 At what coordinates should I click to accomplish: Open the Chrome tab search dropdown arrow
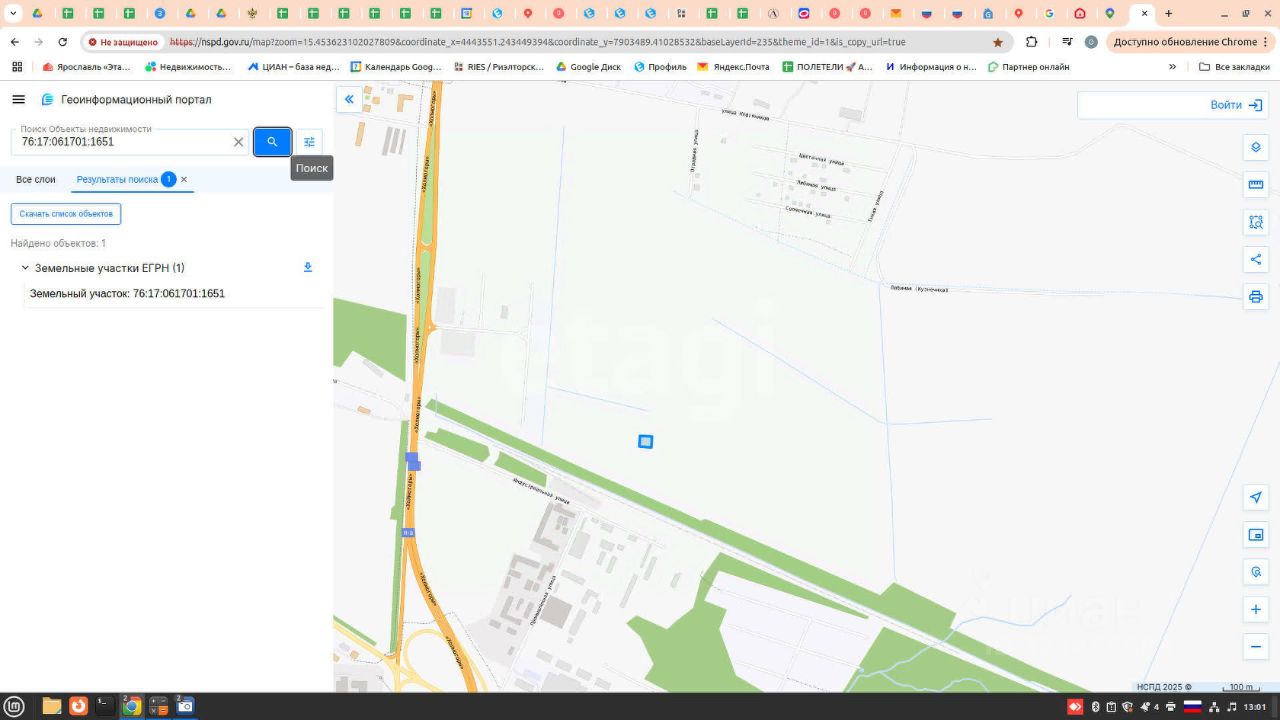[13, 14]
